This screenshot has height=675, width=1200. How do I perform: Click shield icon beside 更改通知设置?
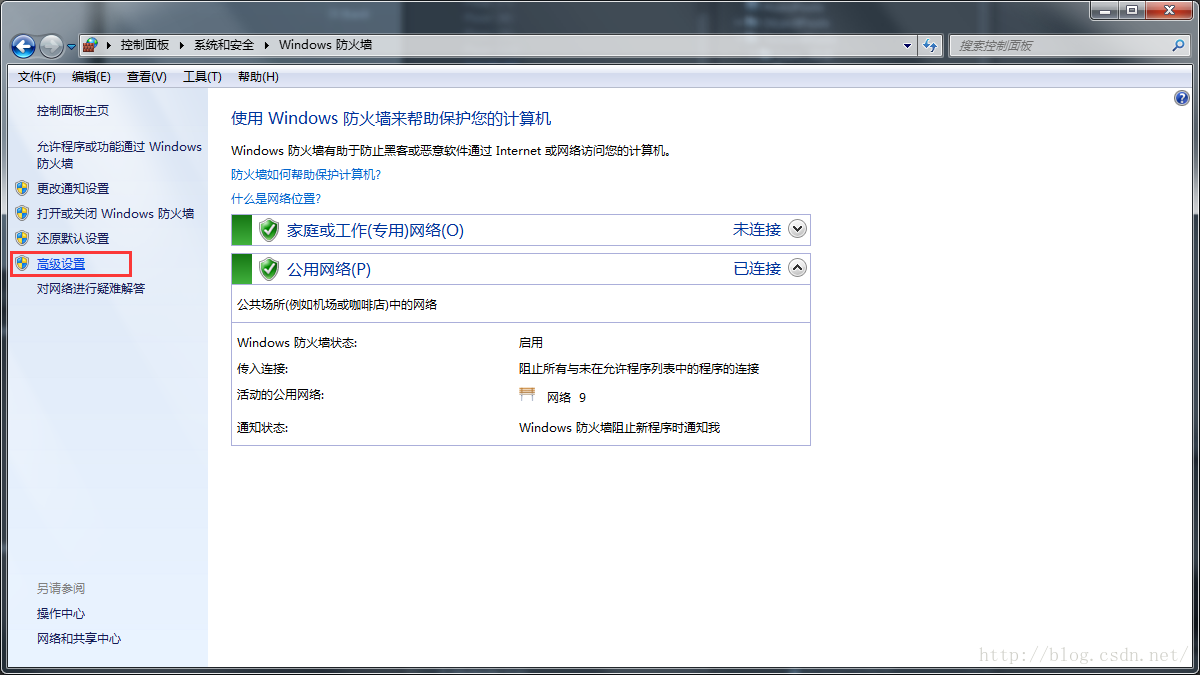point(22,188)
